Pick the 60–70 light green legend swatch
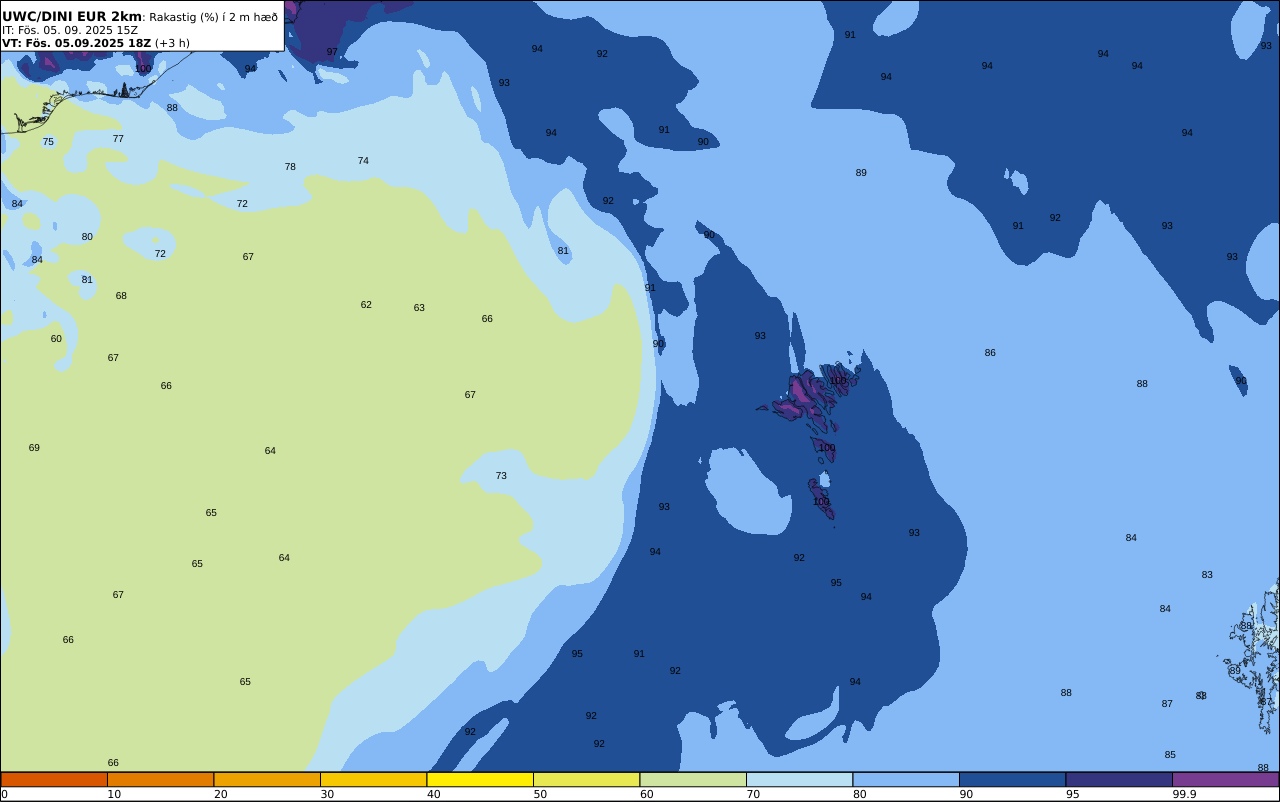 pos(693,779)
